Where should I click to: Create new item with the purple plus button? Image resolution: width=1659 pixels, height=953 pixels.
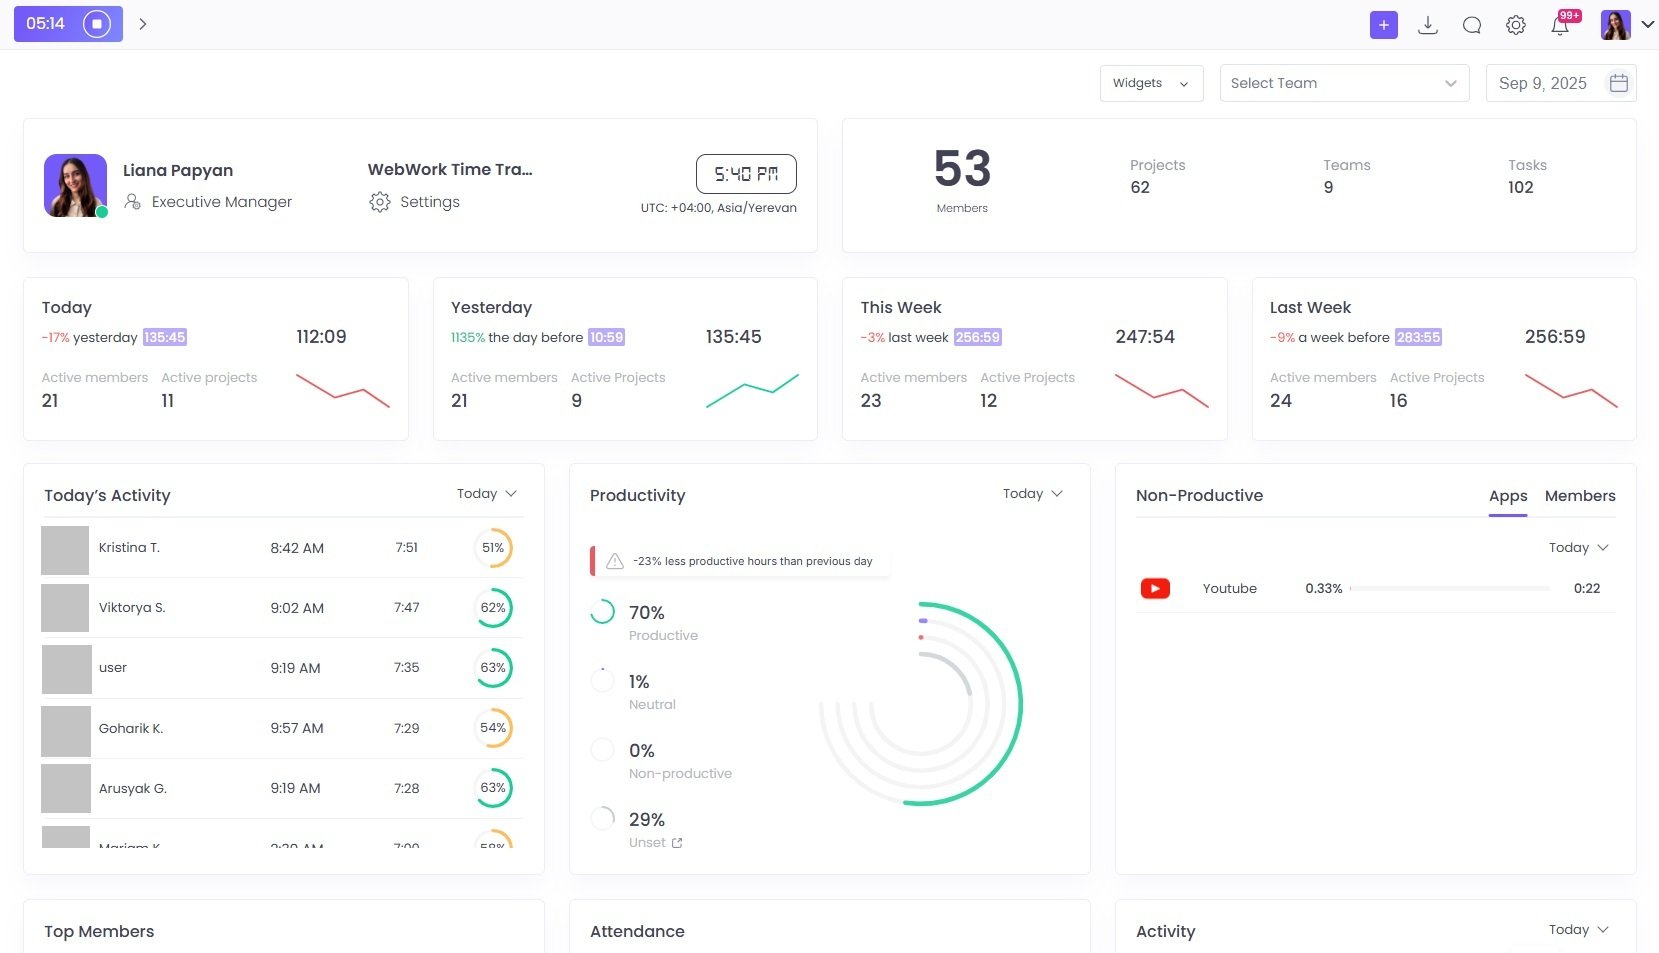(1383, 24)
